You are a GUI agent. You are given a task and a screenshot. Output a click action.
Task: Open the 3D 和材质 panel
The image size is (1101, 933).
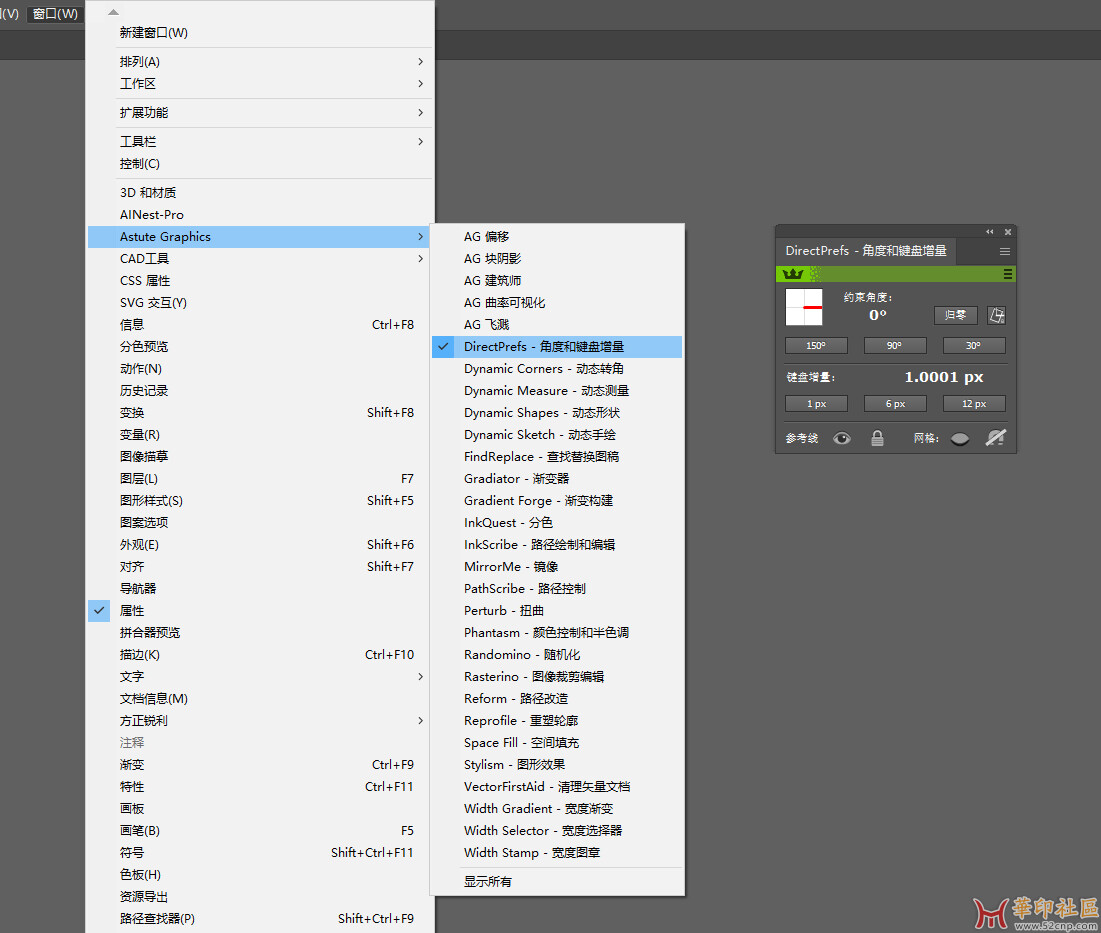tap(260, 192)
